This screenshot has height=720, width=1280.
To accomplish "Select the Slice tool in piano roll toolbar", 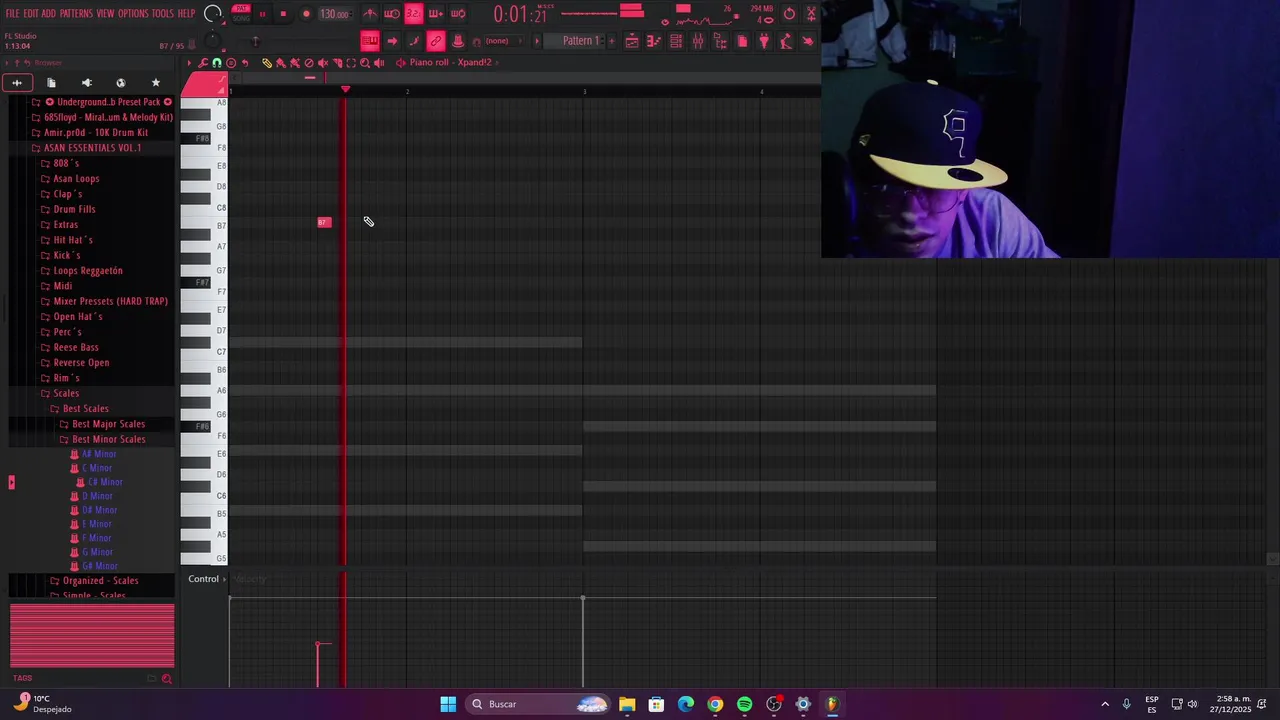I will click(x=337, y=63).
